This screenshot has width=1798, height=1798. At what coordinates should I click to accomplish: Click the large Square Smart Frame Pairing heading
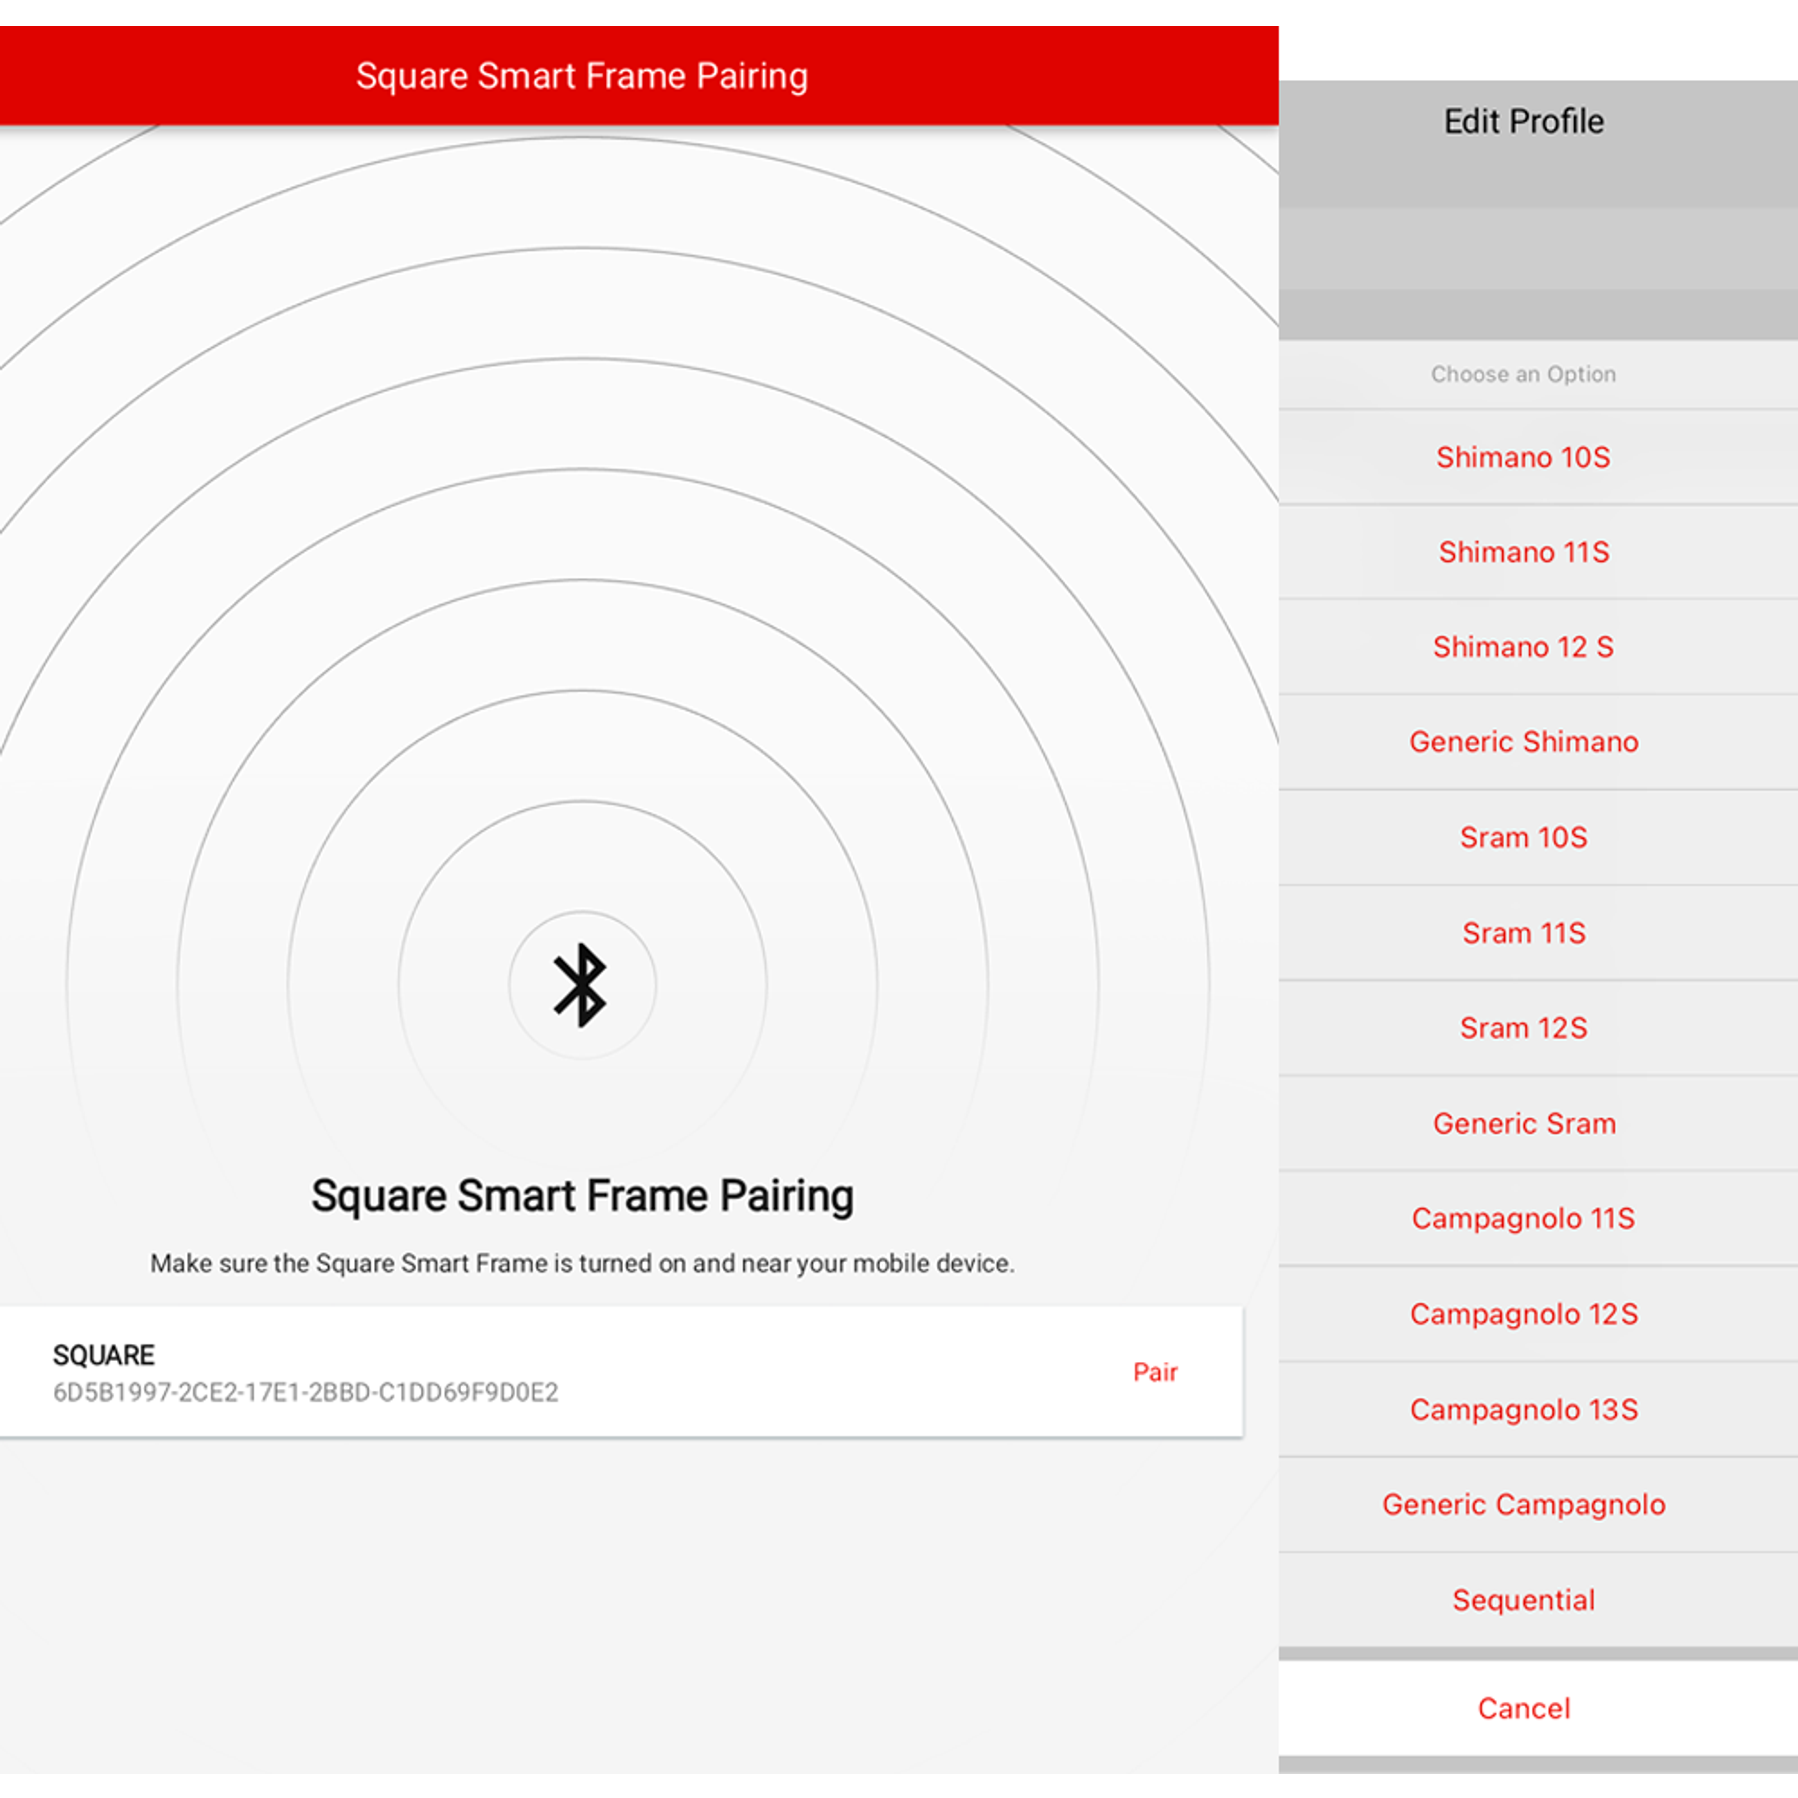pos(582,1196)
